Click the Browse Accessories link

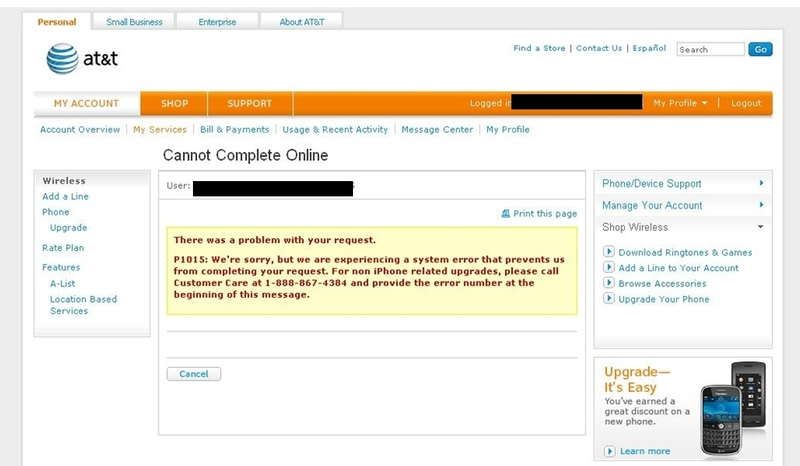(x=662, y=283)
